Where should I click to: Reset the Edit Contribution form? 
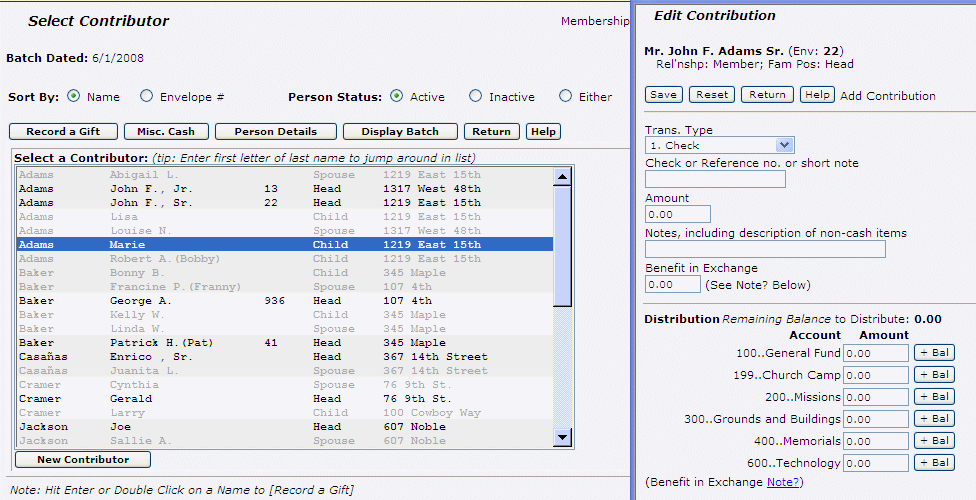712,95
